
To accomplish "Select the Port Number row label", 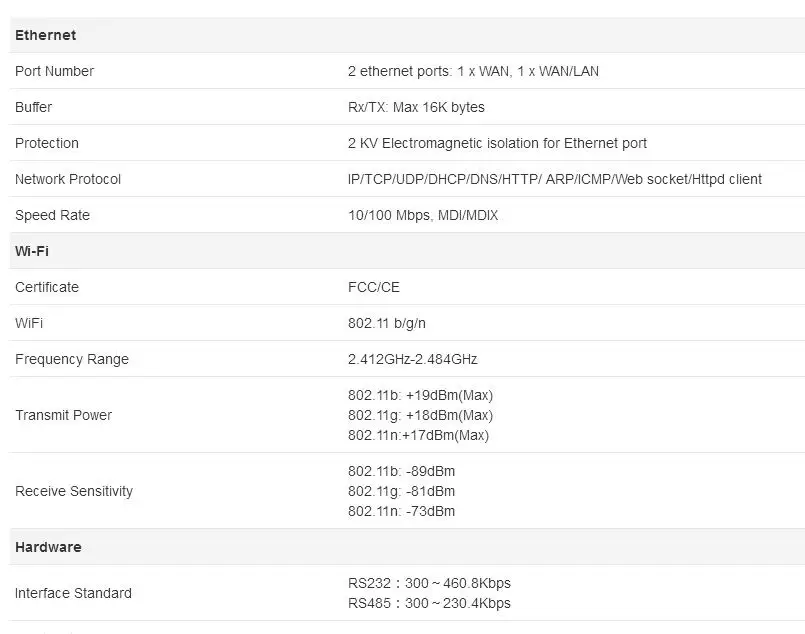I will point(54,71).
